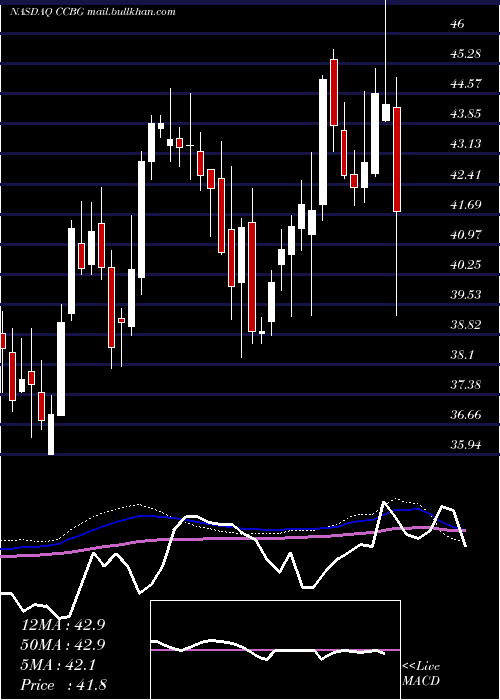Click the 38.1 price axis label

coord(462,355)
